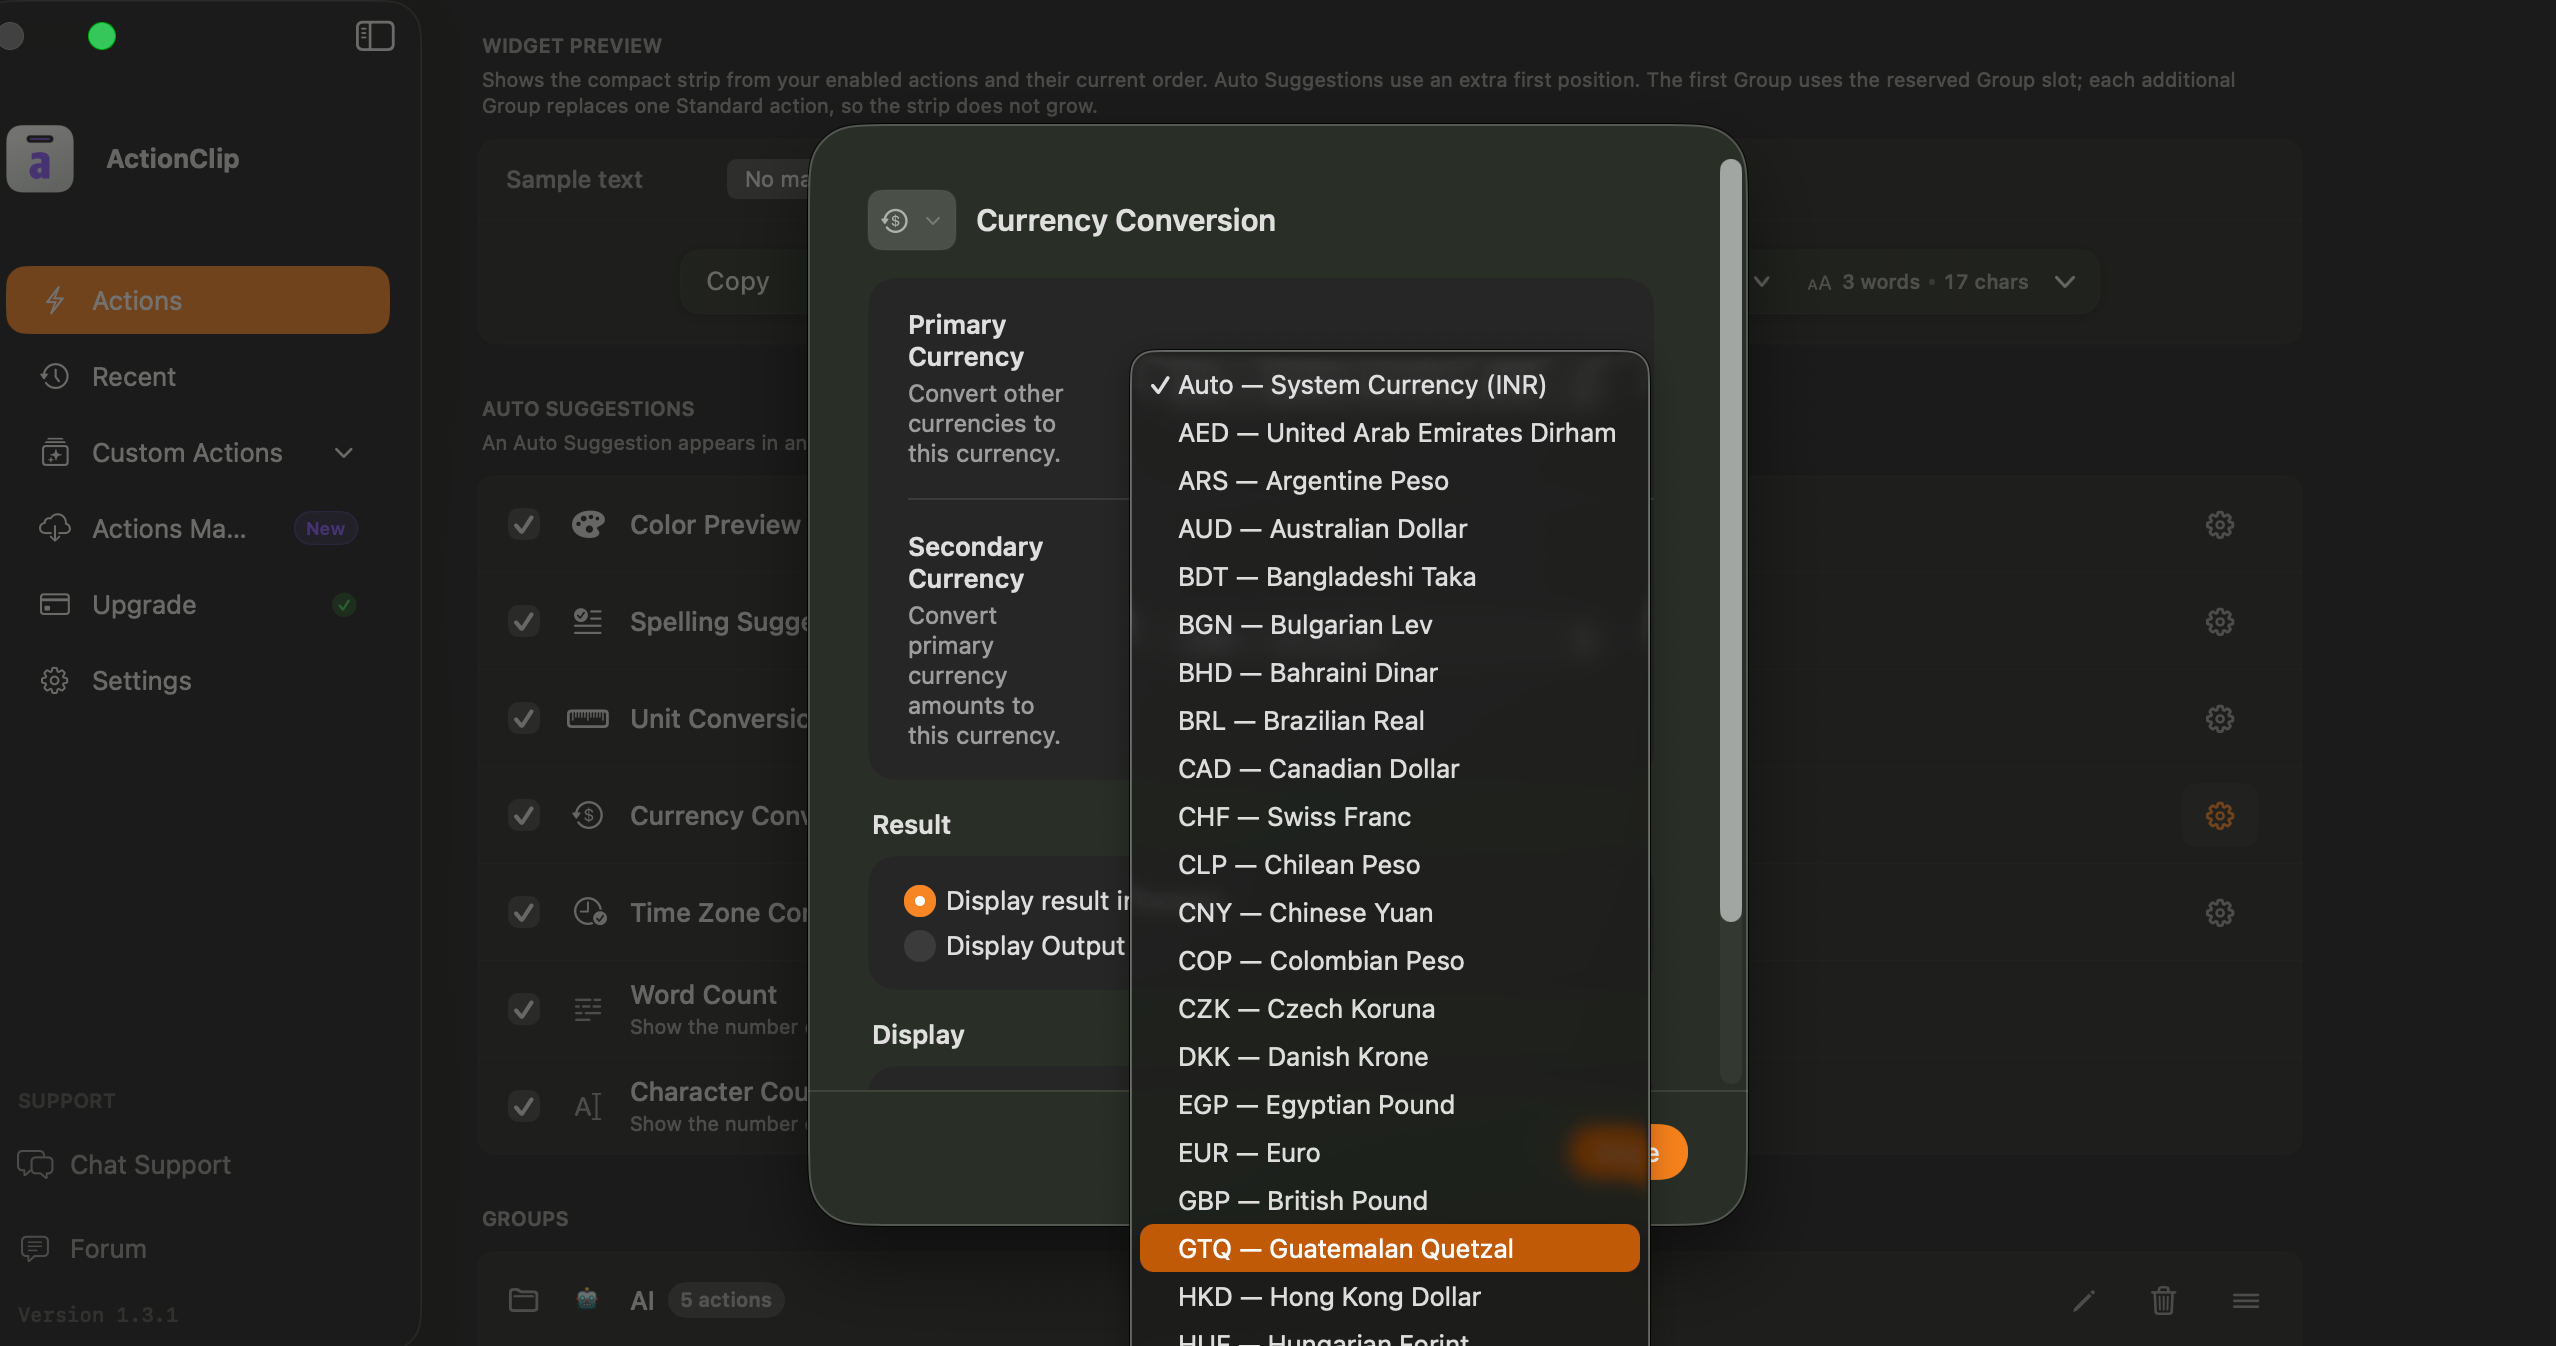Image resolution: width=2556 pixels, height=1346 pixels.
Task: Select HKD — Hong Kong Dollar
Action: tap(1389, 1296)
